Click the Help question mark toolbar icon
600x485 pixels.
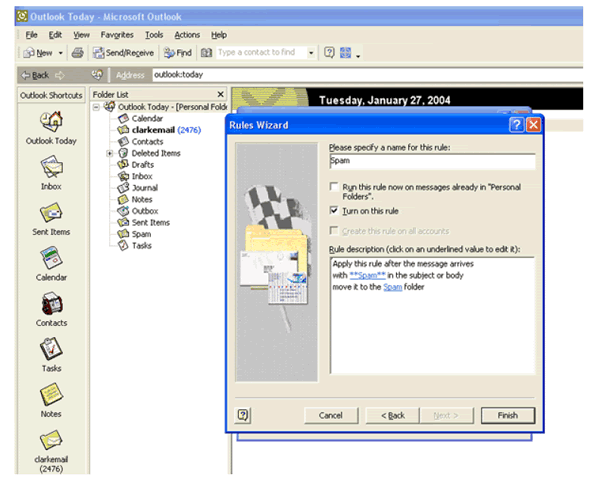pos(329,52)
